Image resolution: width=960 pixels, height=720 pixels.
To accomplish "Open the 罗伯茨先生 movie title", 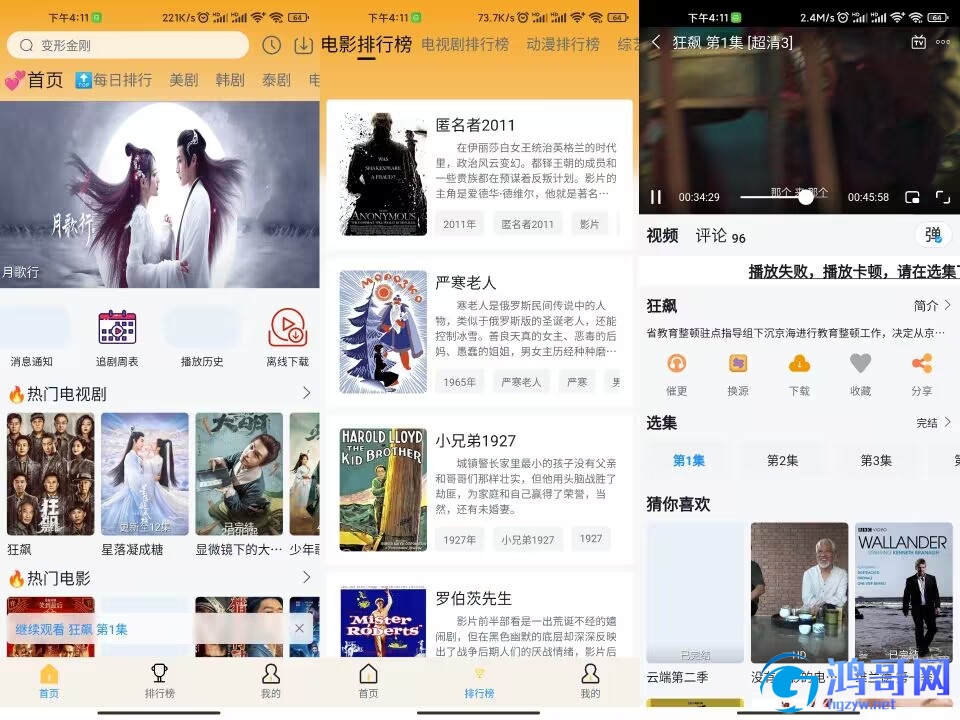I will (x=473, y=598).
